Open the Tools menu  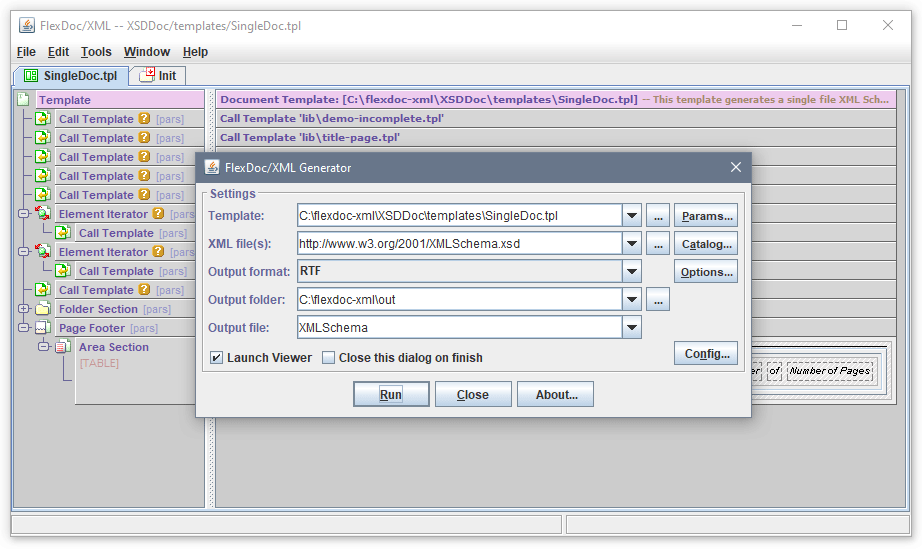click(x=96, y=52)
